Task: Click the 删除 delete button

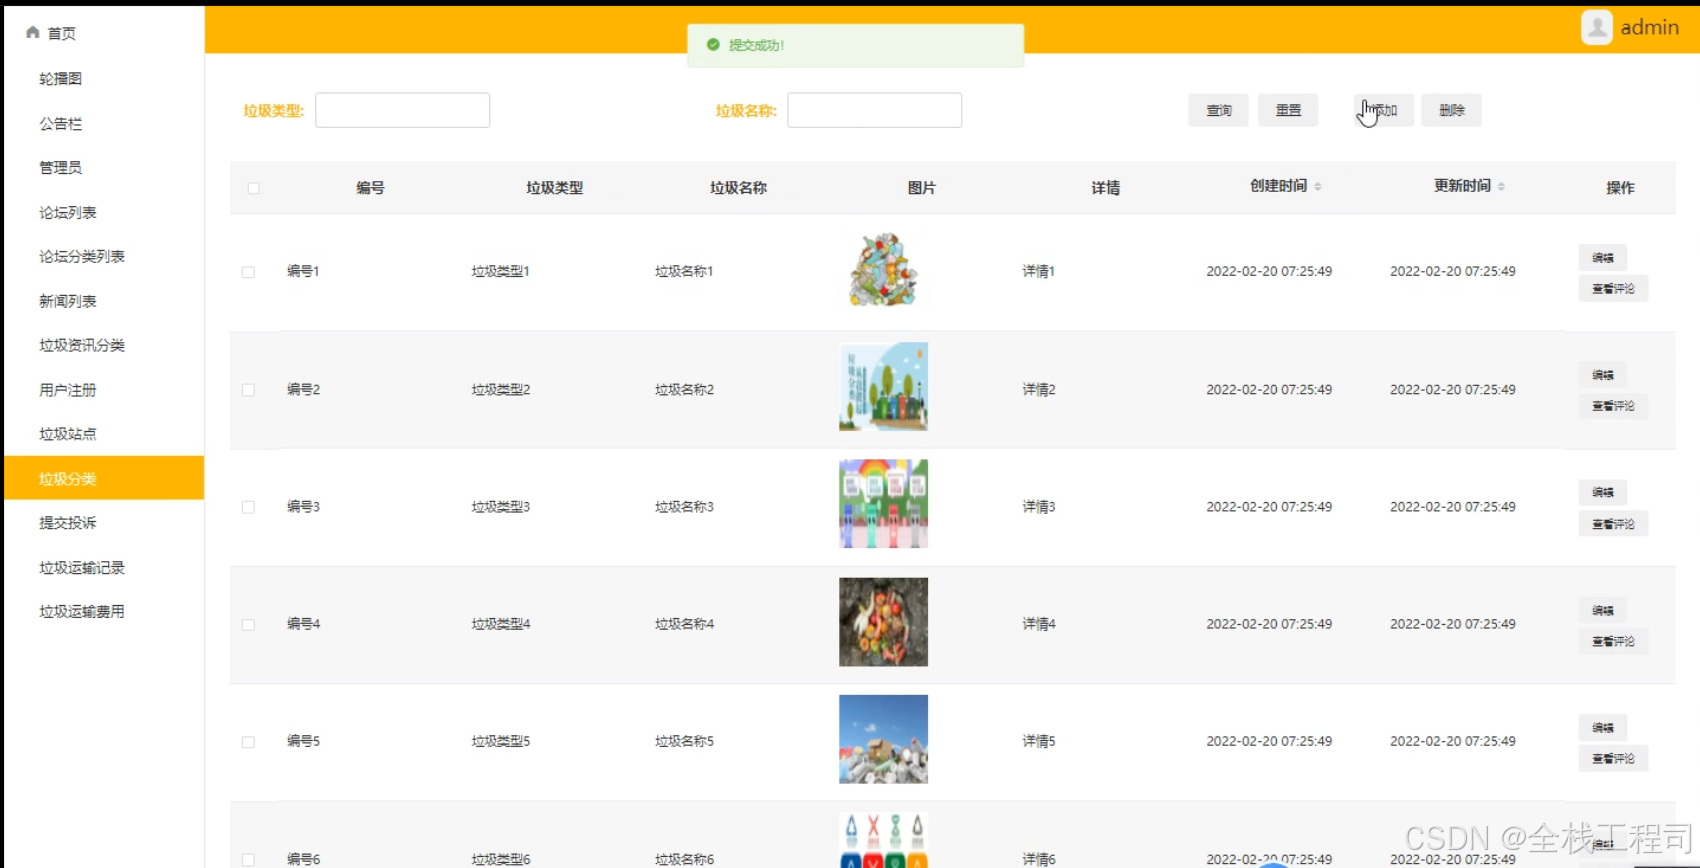Action: pyautogui.click(x=1451, y=110)
